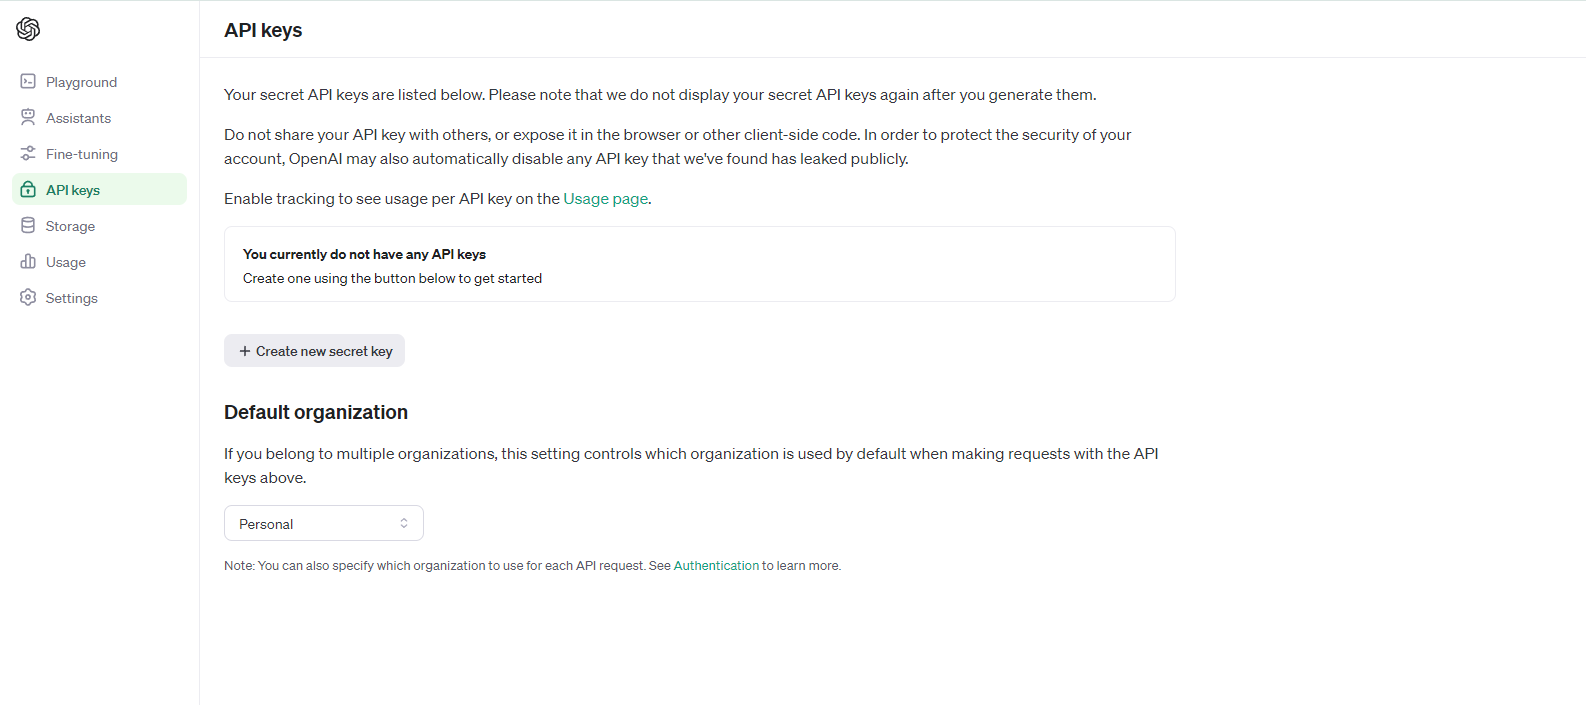Follow the Usage page link
The width and height of the screenshot is (1586, 705).
(606, 199)
